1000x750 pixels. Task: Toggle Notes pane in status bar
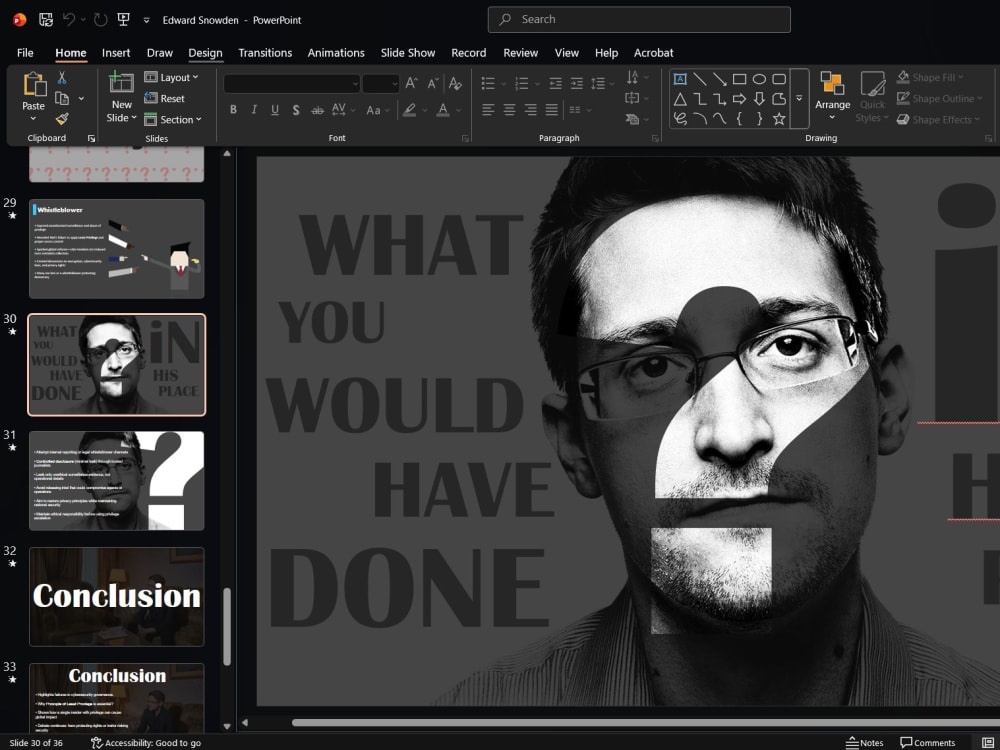tap(865, 742)
